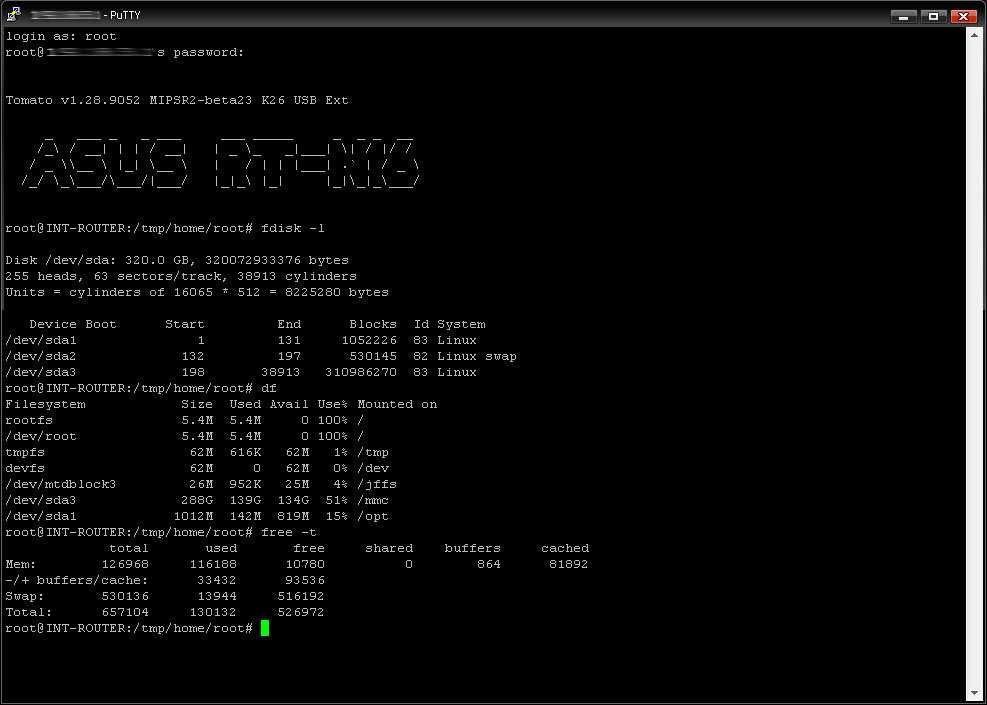The image size is (987, 705).
Task: Open the PuTTY system menu icon
Action: (x=14, y=14)
